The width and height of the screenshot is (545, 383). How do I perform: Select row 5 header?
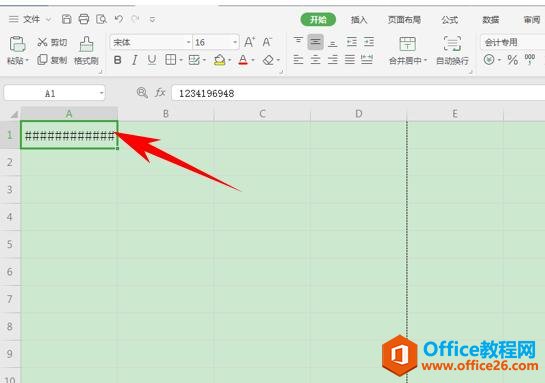(x=10, y=244)
